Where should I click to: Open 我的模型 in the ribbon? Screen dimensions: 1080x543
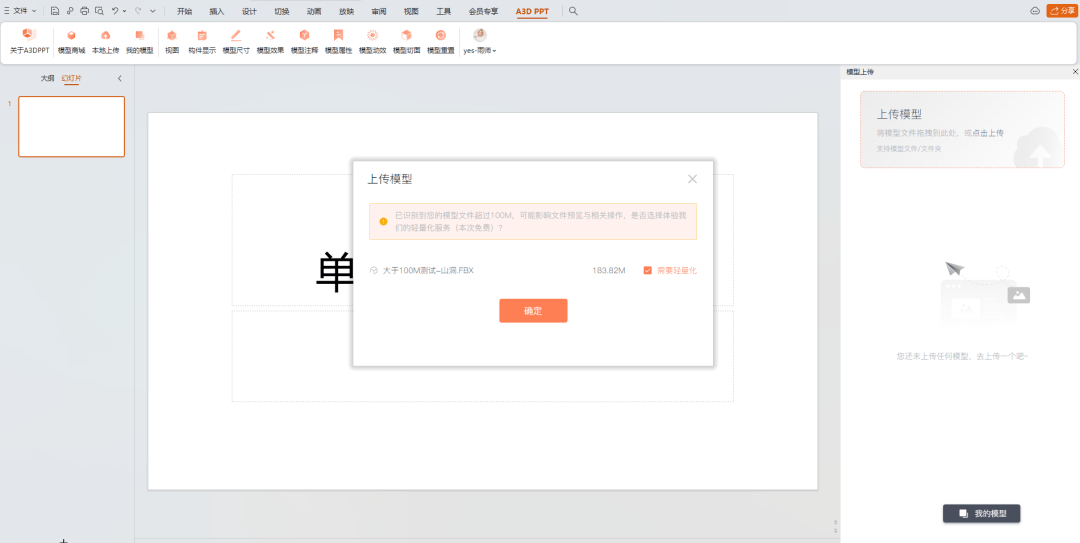point(139,42)
